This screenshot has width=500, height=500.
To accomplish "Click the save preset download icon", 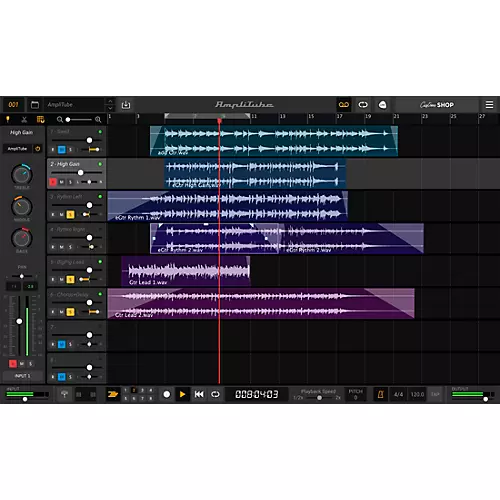I will 126,105.
